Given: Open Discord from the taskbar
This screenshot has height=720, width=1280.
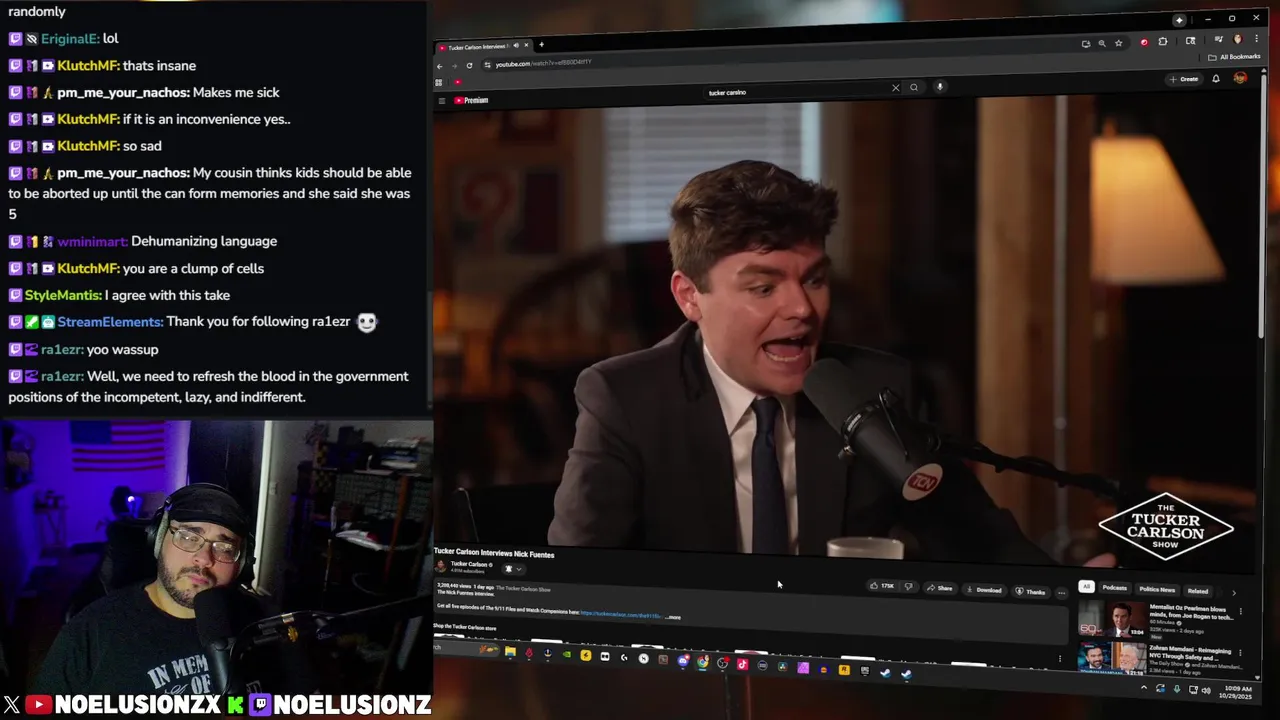Looking at the screenshot, I should (x=683, y=661).
